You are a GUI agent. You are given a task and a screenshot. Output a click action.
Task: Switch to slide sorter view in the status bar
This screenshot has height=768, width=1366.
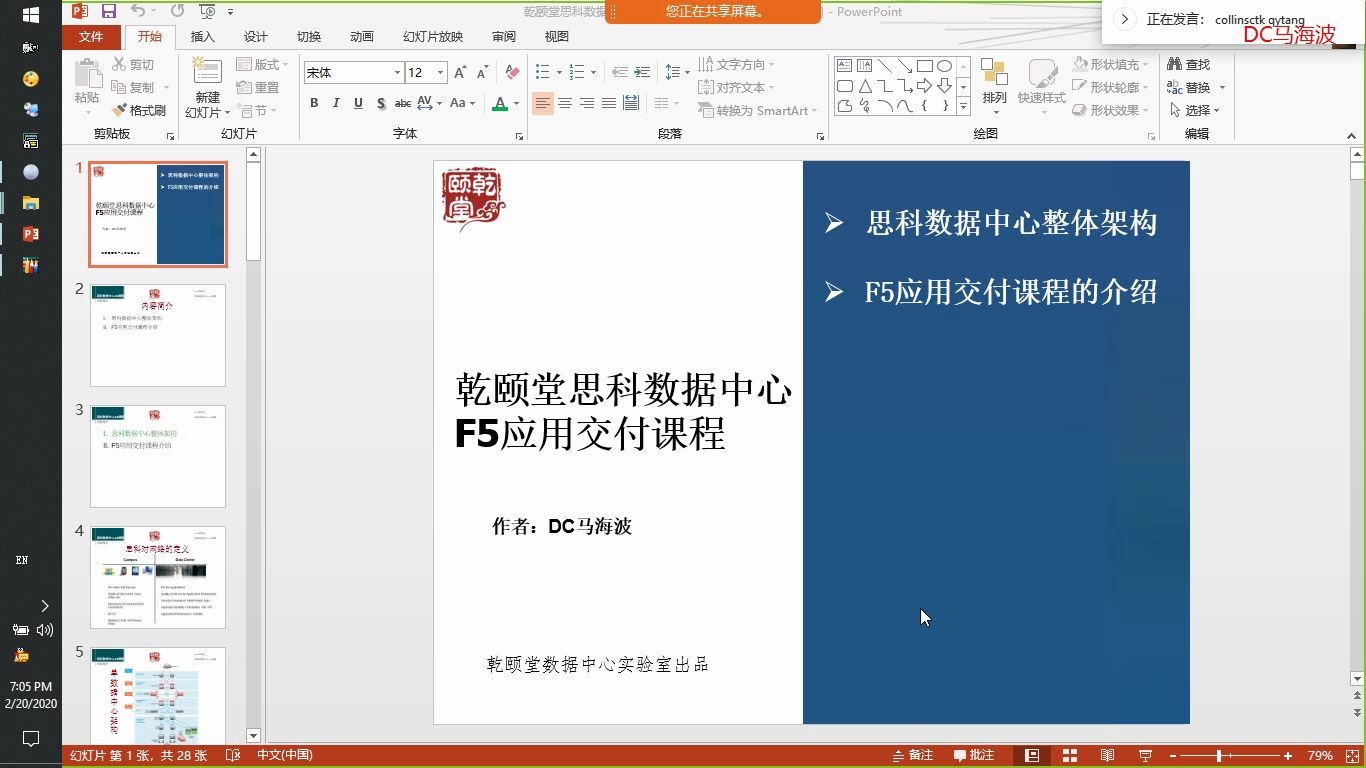click(1069, 756)
